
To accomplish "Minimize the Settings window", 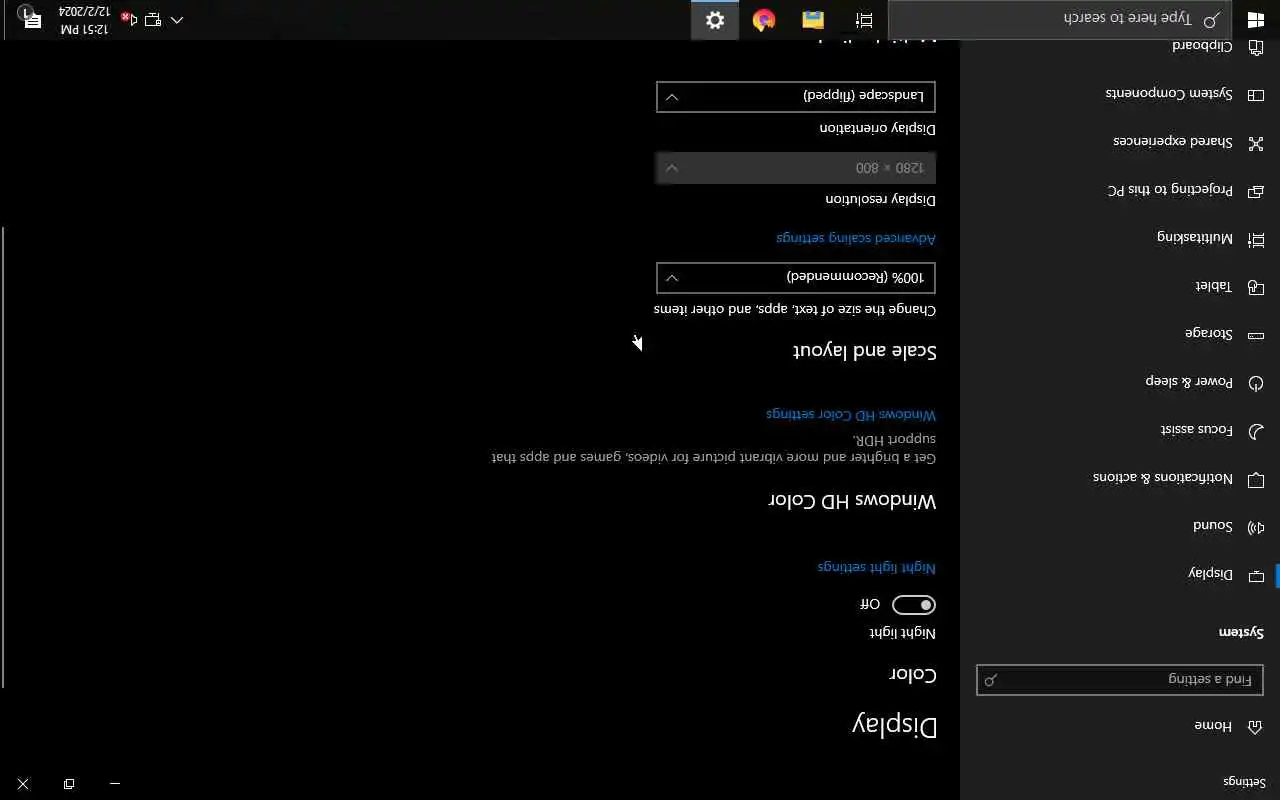I will click(x=115, y=784).
